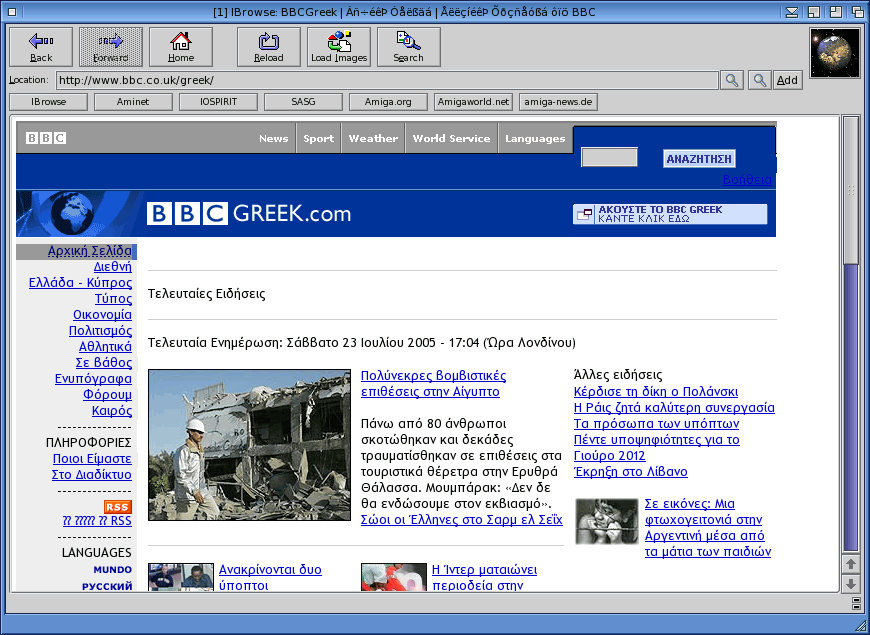The image size is (870, 635).
Task: Open the Σε Βάθος sidebar link
Action: pyautogui.click(x=104, y=363)
